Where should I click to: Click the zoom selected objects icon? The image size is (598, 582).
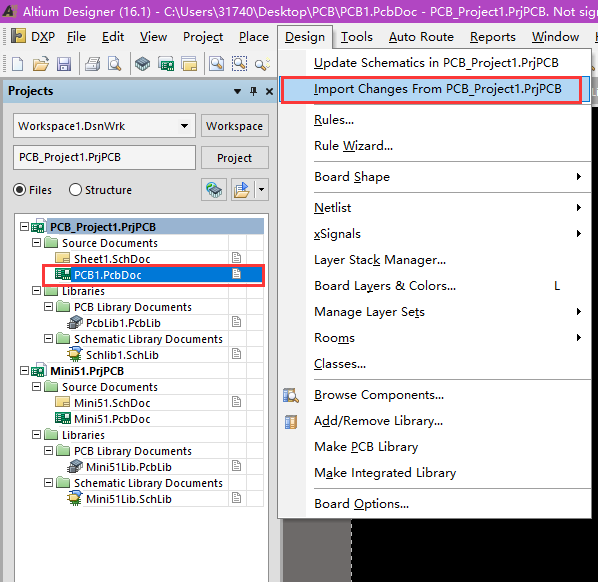pyautogui.click(x=262, y=64)
